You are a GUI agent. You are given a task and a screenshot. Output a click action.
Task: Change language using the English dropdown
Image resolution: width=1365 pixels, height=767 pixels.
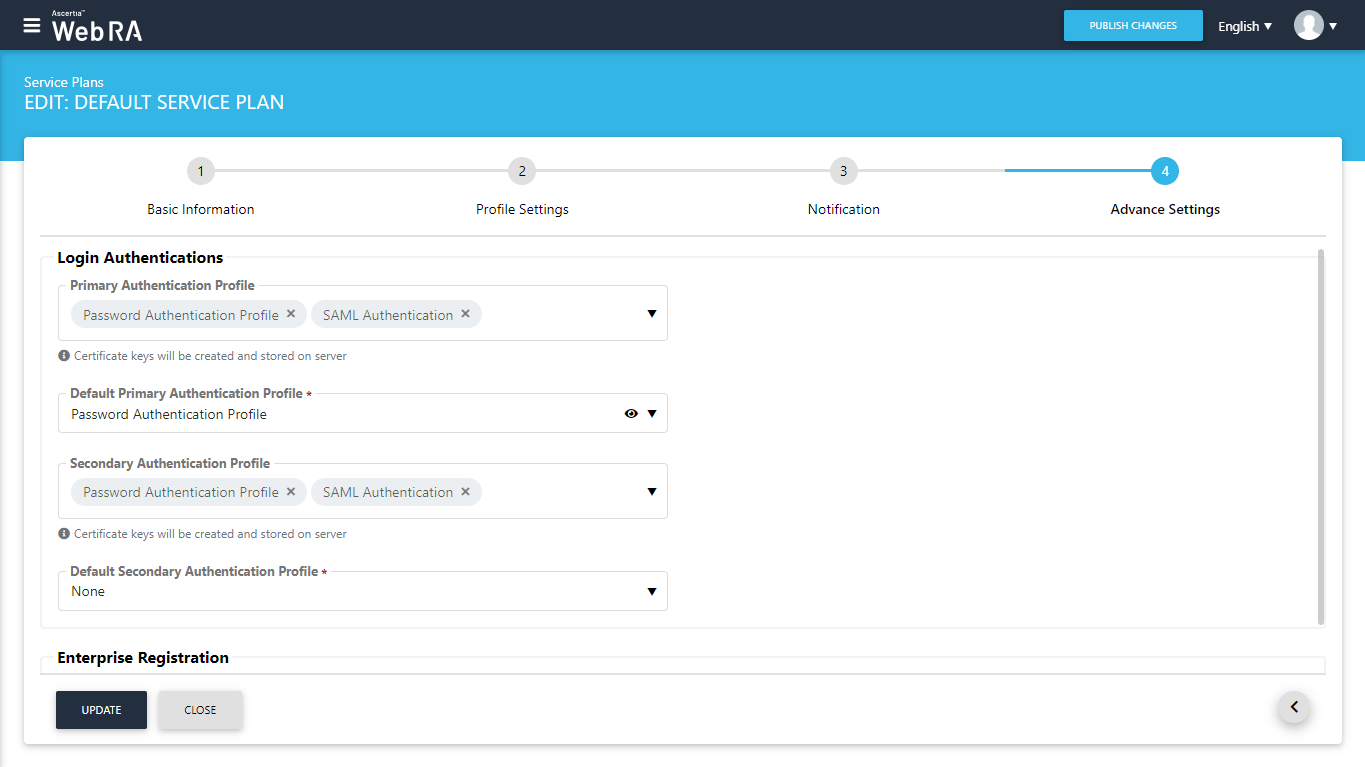click(x=1244, y=26)
